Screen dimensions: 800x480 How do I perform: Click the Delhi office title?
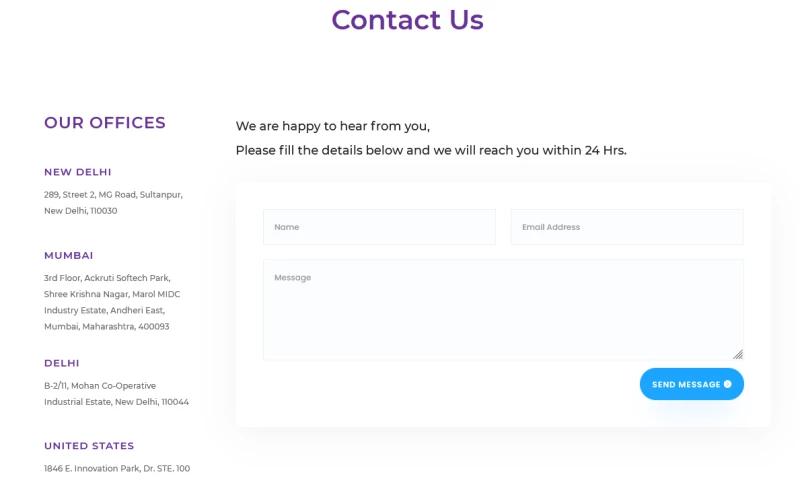pyautogui.click(x=62, y=363)
